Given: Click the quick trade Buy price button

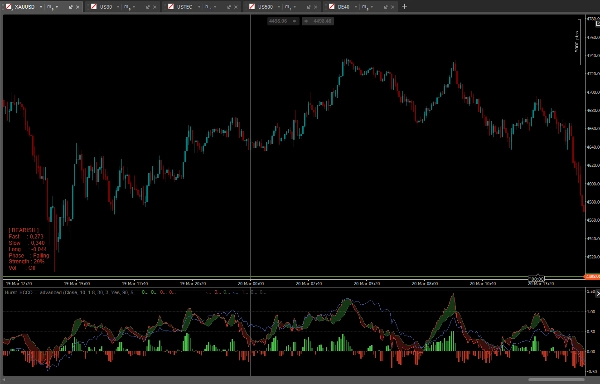Looking at the screenshot, I should tap(318, 21).
